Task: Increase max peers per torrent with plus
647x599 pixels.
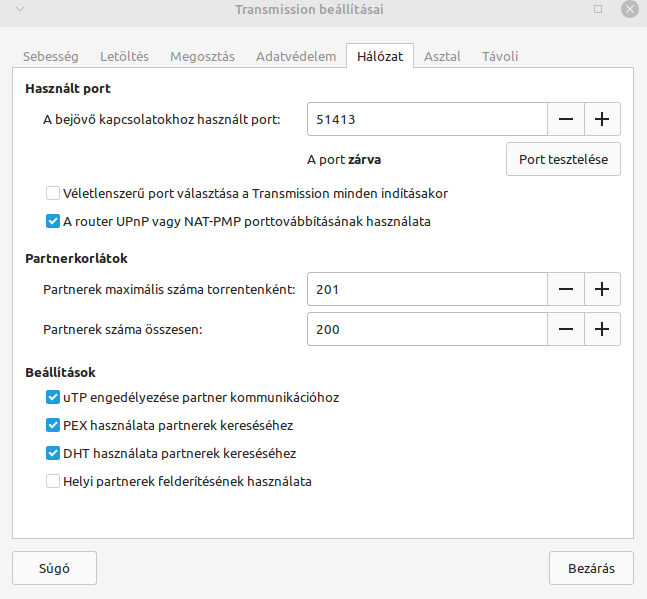Action: coord(602,289)
